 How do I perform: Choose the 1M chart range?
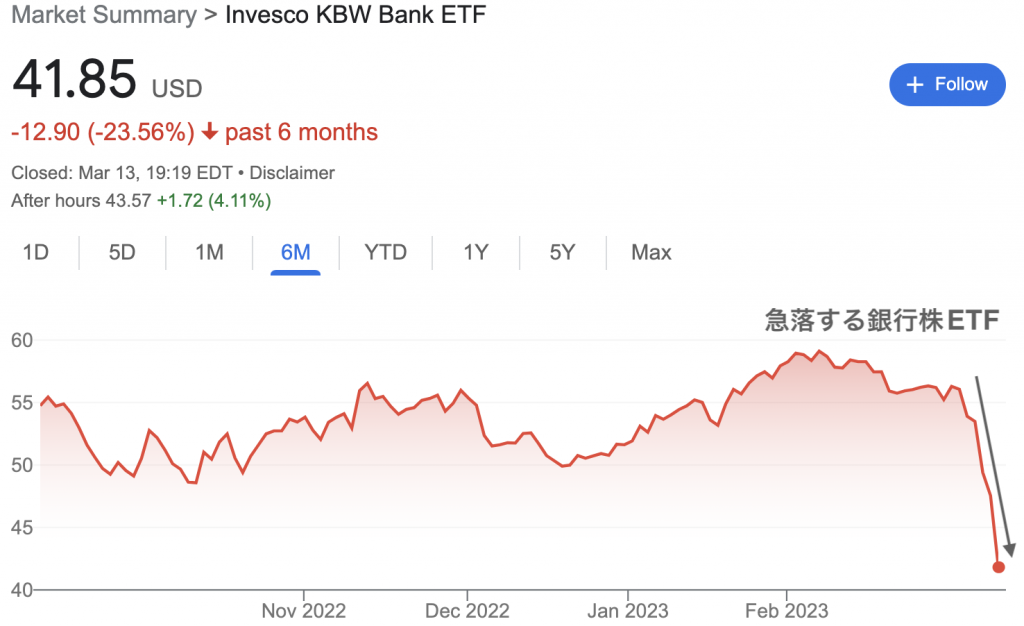(209, 252)
